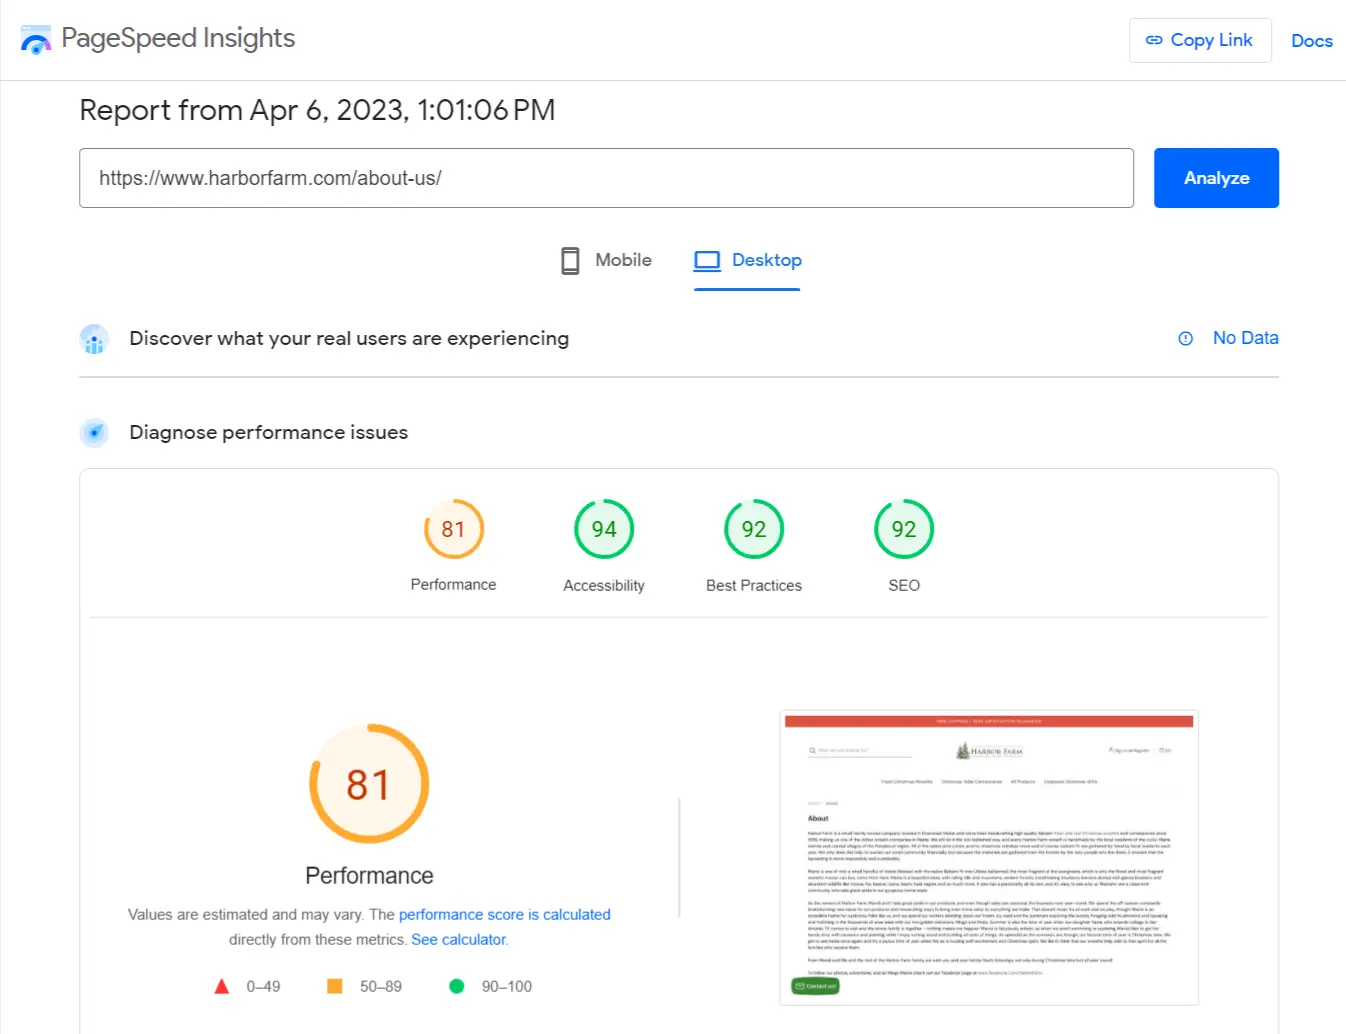
Task: Click the page screenshot thumbnail
Action: pos(989,858)
